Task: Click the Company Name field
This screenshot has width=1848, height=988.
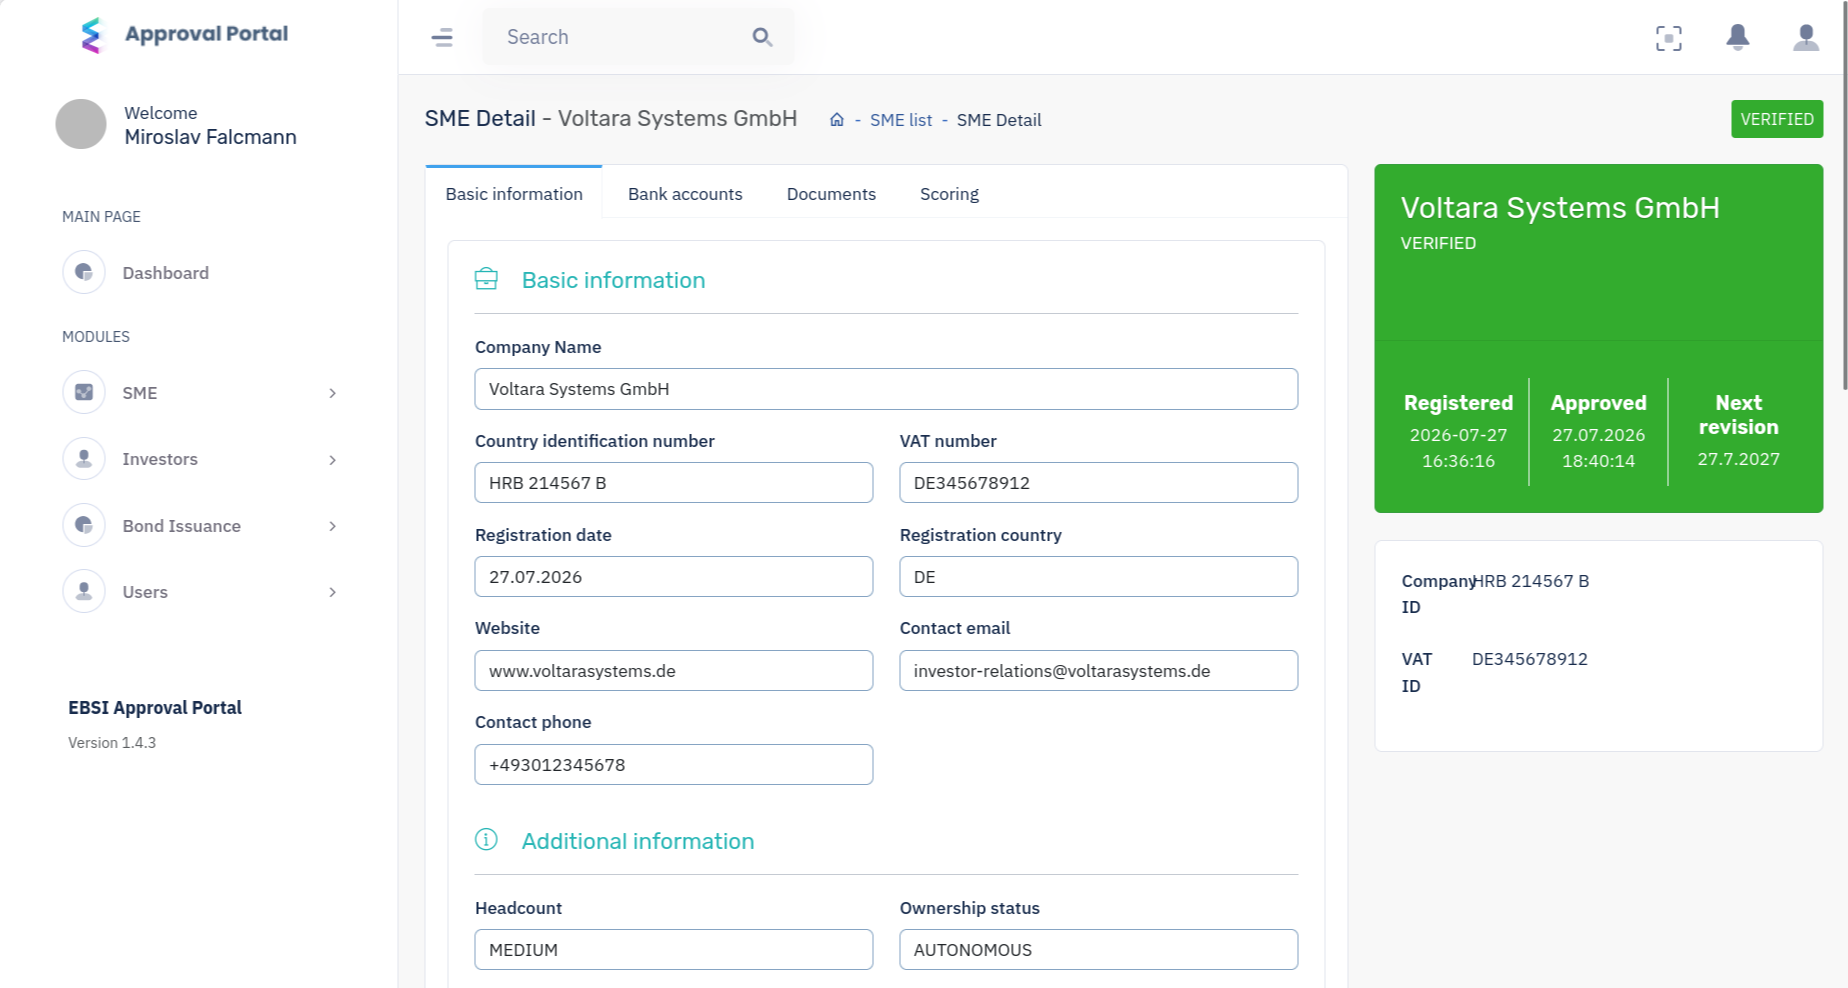Action: pos(886,389)
